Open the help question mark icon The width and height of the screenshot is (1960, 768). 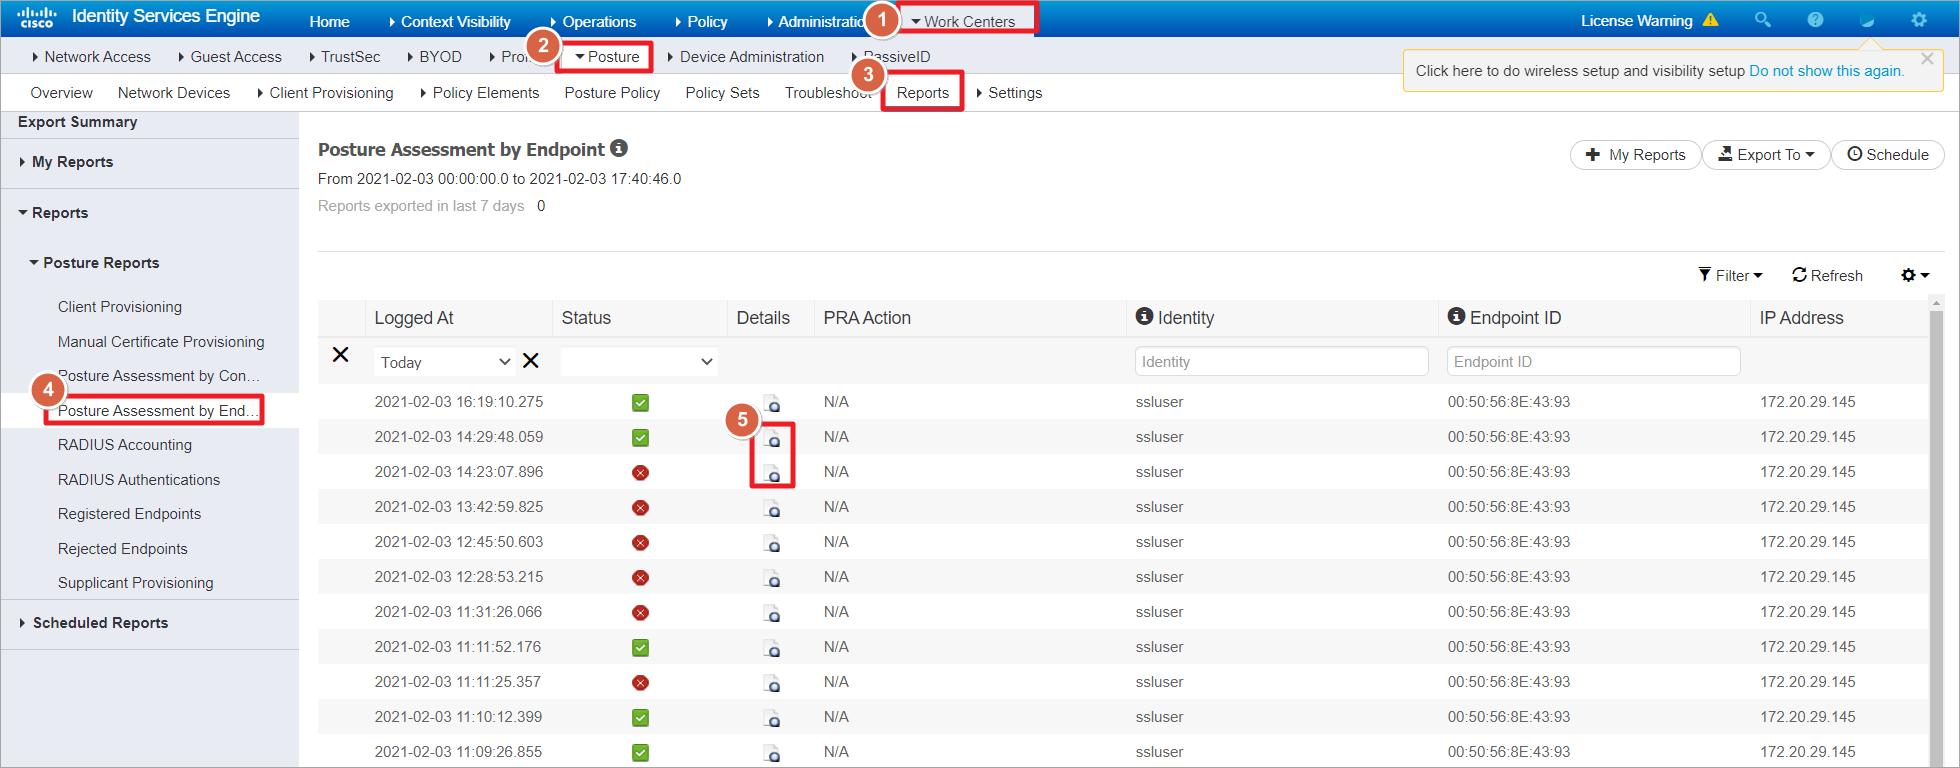coord(1815,20)
